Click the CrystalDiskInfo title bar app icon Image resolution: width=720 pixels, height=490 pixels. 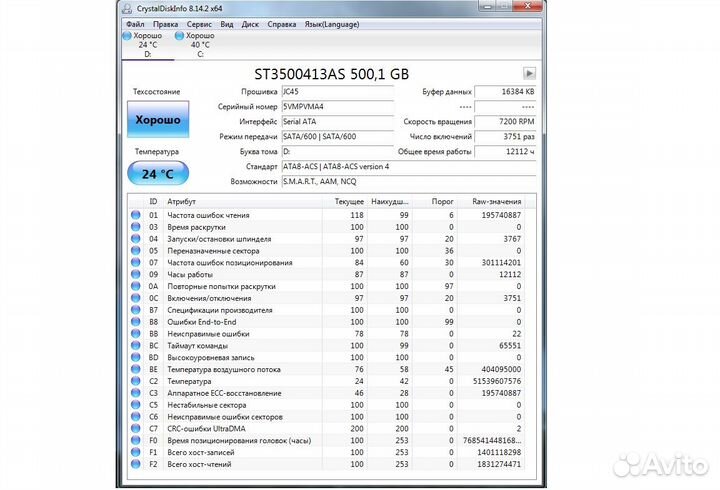coord(127,8)
